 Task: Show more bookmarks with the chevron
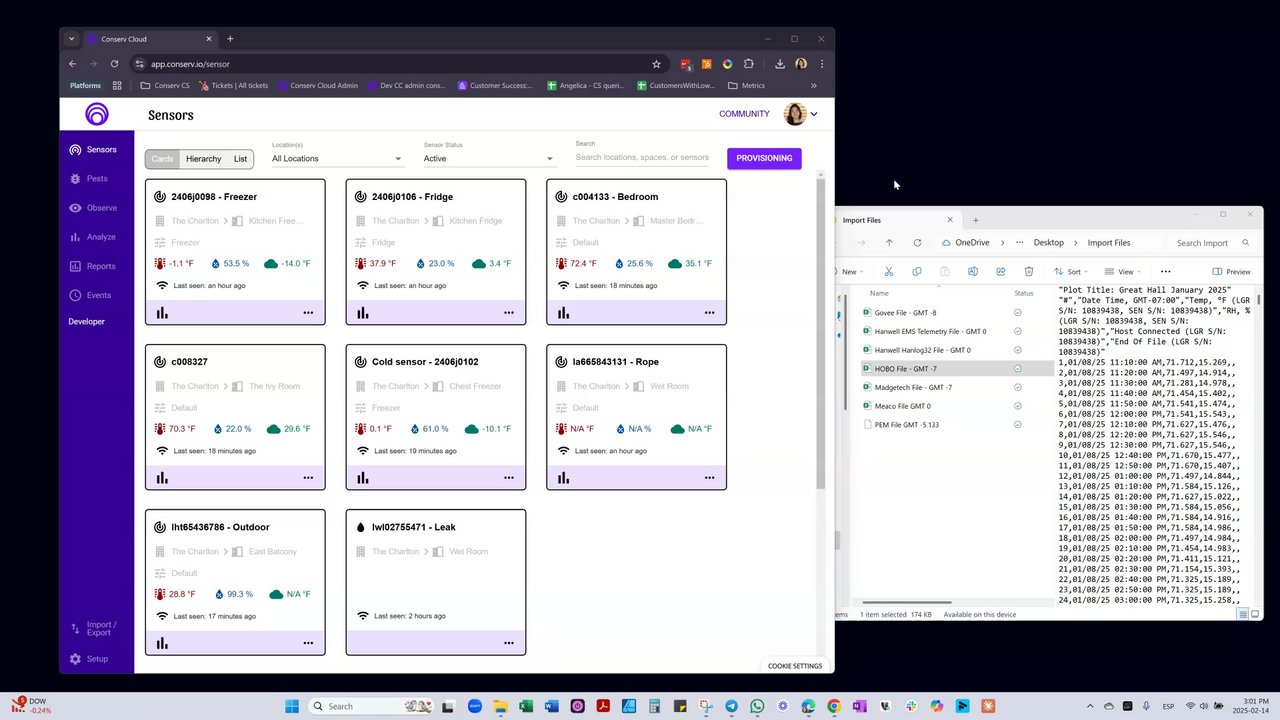(813, 86)
